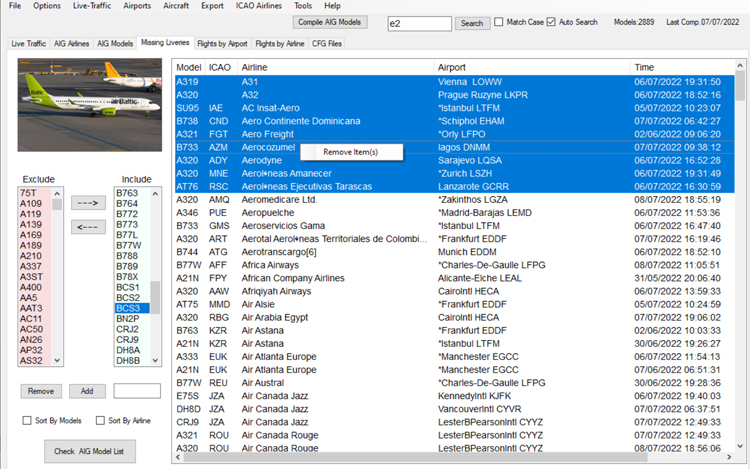Open the Options menu

click(47, 6)
